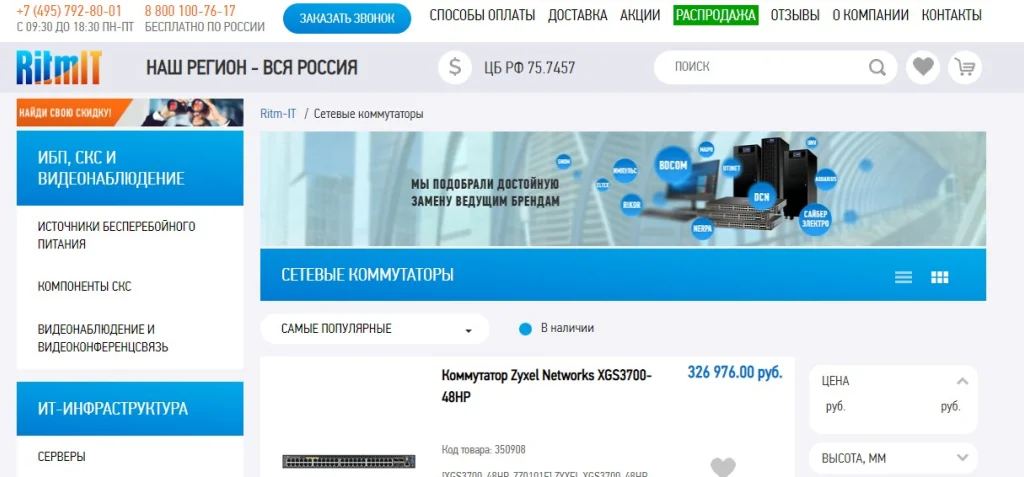Open the 'Самые популярные' sort dropdown
This screenshot has height=477, width=1024.
[x=375, y=329]
